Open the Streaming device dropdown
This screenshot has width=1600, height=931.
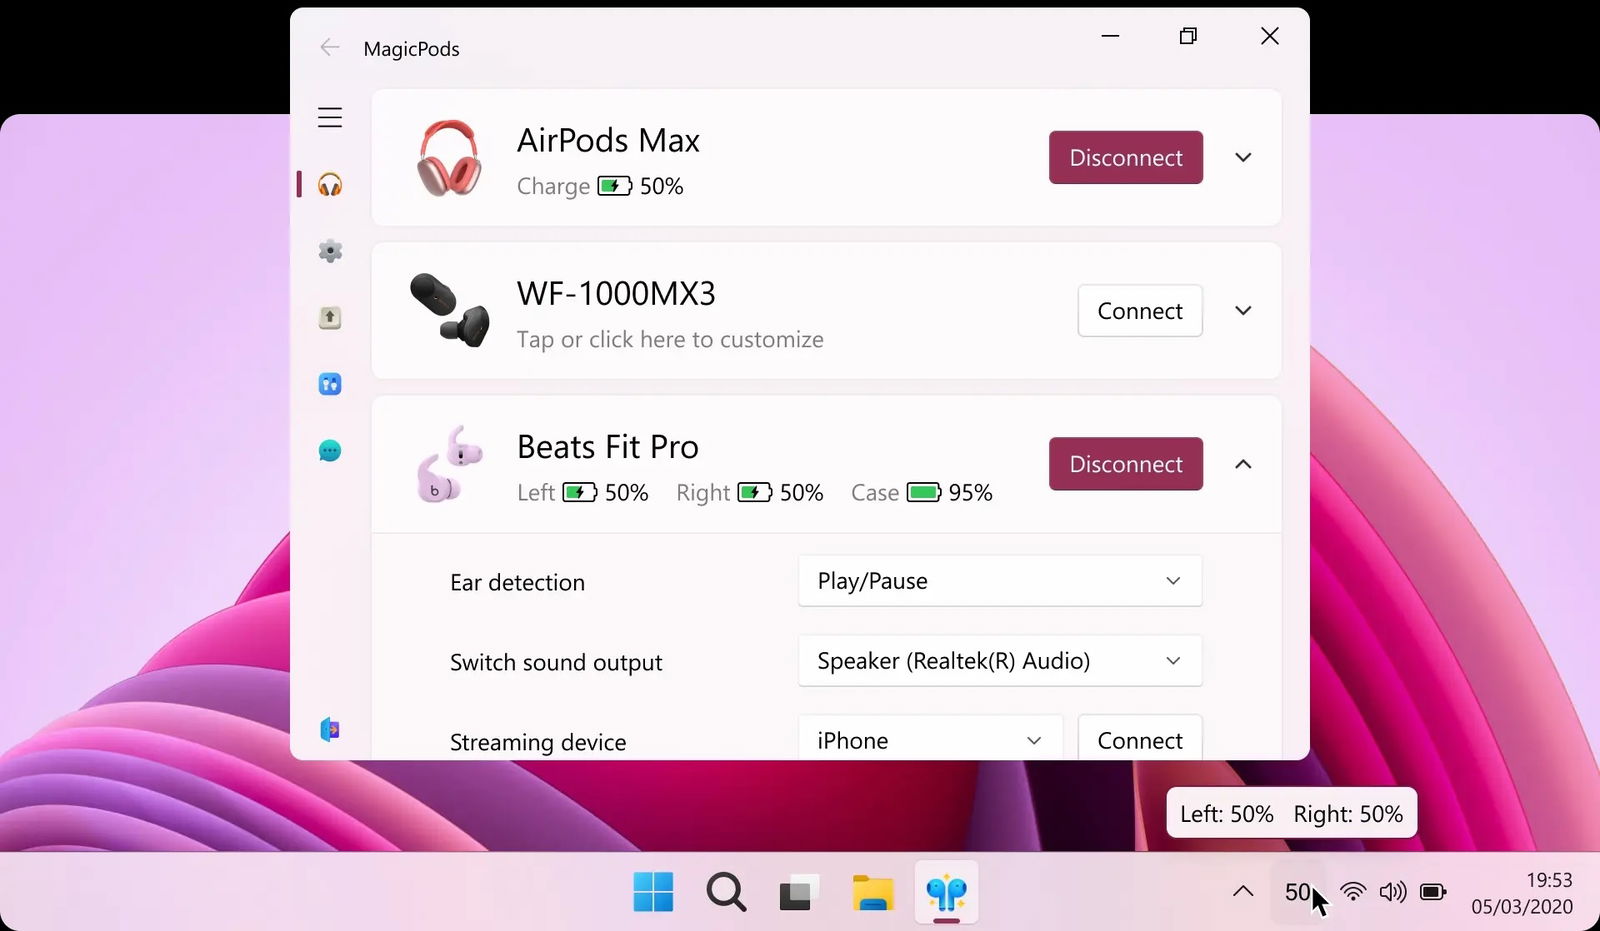point(928,740)
